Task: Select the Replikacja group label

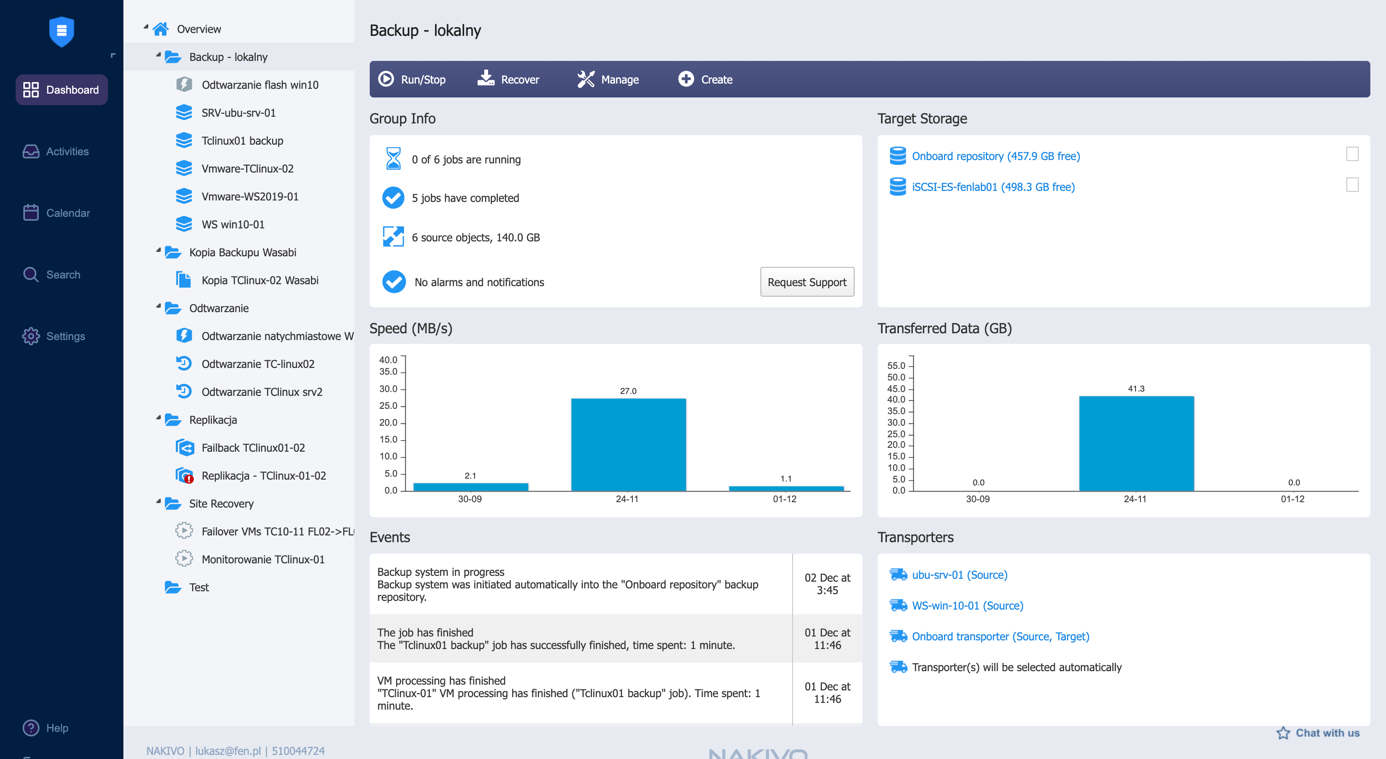Action: tap(213, 420)
